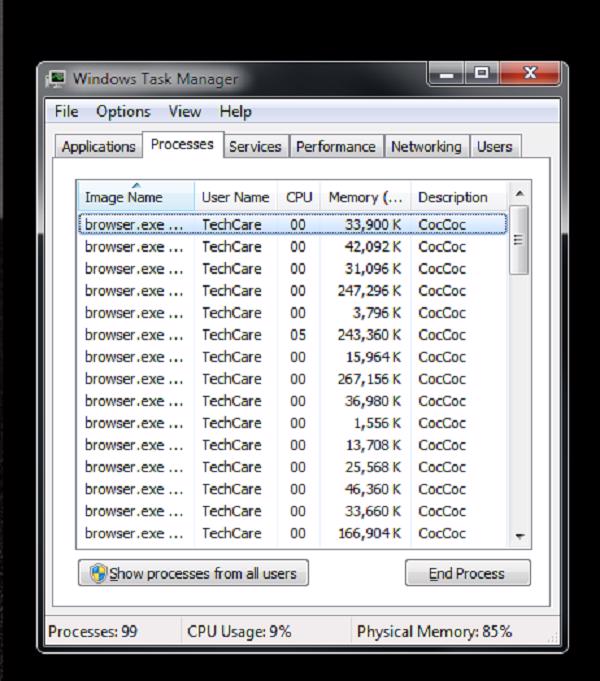
Task: Close the Windows Task Manager window
Action: 530,73
